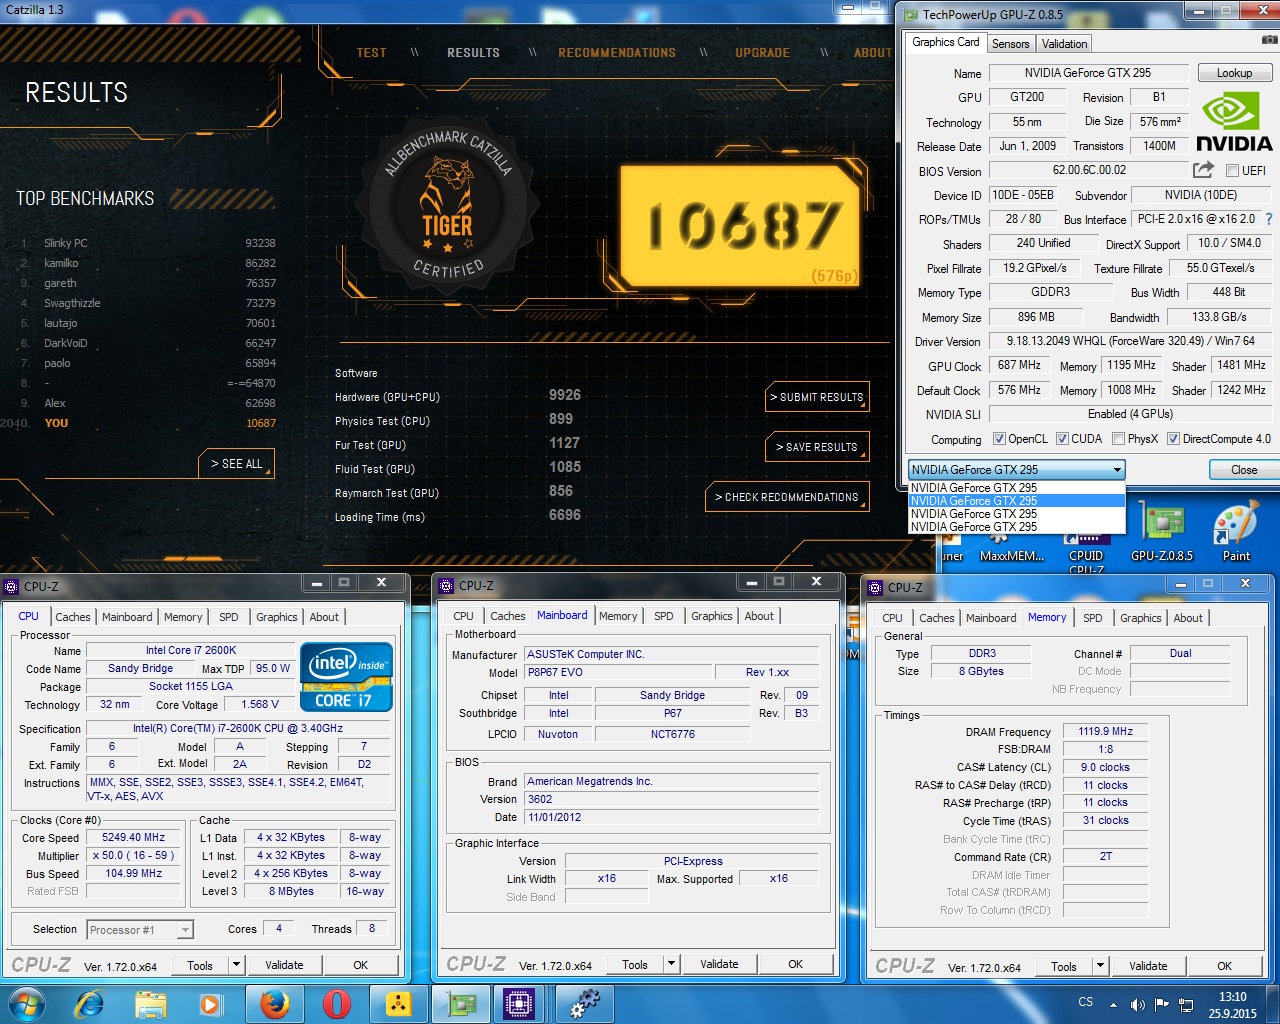Viewport: 1280px width, 1024px height.
Task: Click the Intel Core i7 logo in CPU-Z
Action: click(x=346, y=677)
